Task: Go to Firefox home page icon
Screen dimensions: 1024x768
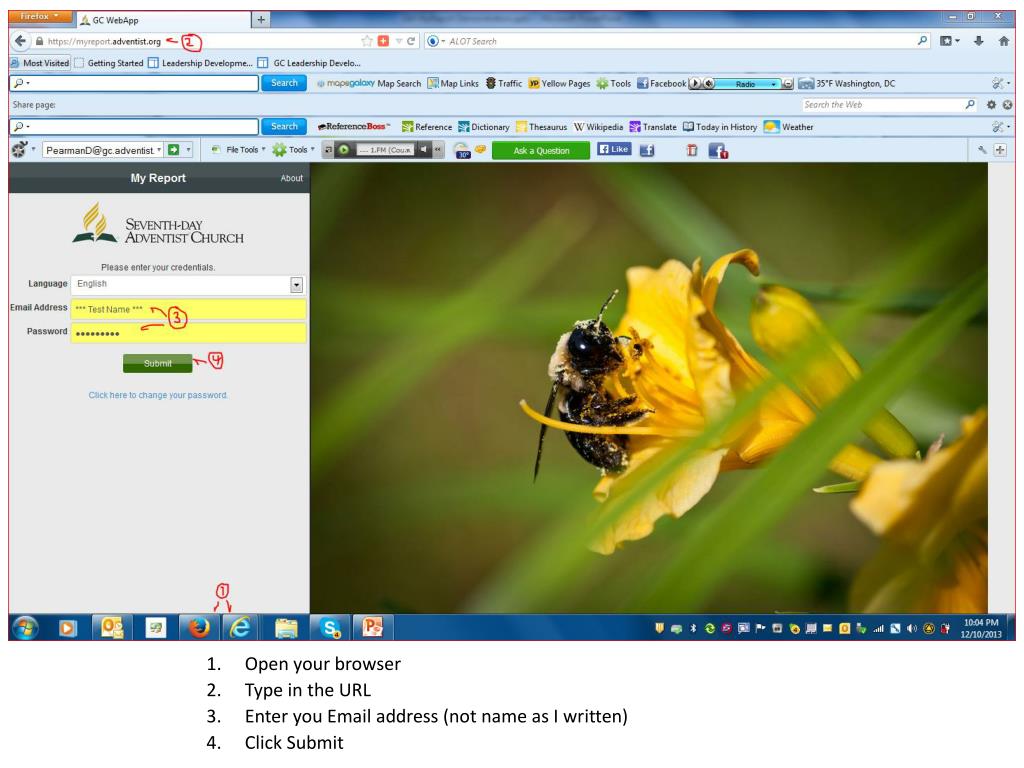Action: coord(1004,41)
